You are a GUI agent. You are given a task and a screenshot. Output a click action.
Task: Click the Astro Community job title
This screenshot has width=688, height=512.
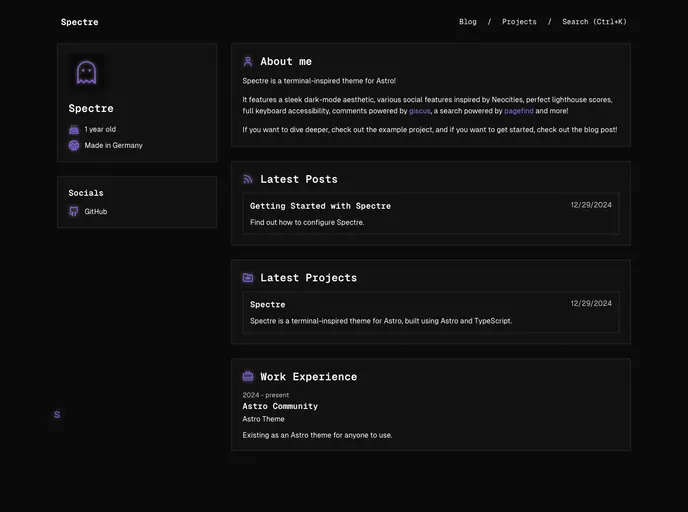coord(280,406)
